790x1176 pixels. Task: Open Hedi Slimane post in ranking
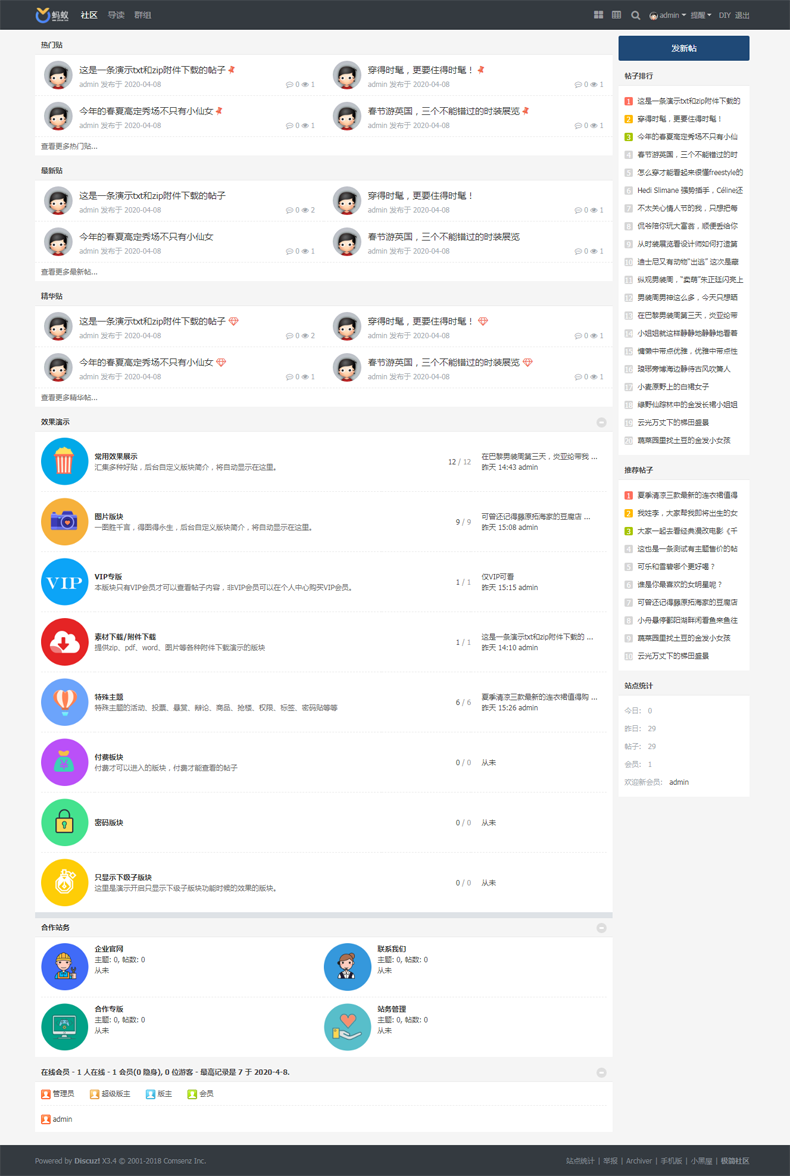pyautogui.click(x=690, y=190)
